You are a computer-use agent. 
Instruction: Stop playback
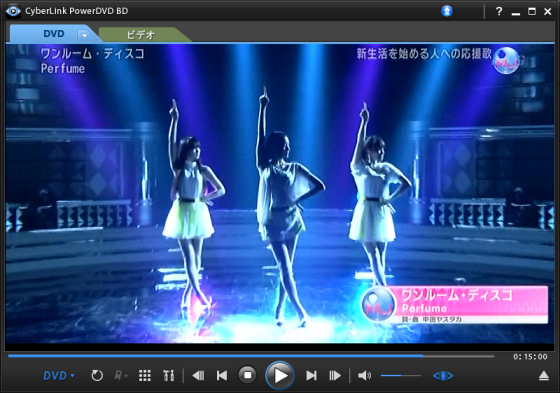pyautogui.click(x=247, y=375)
